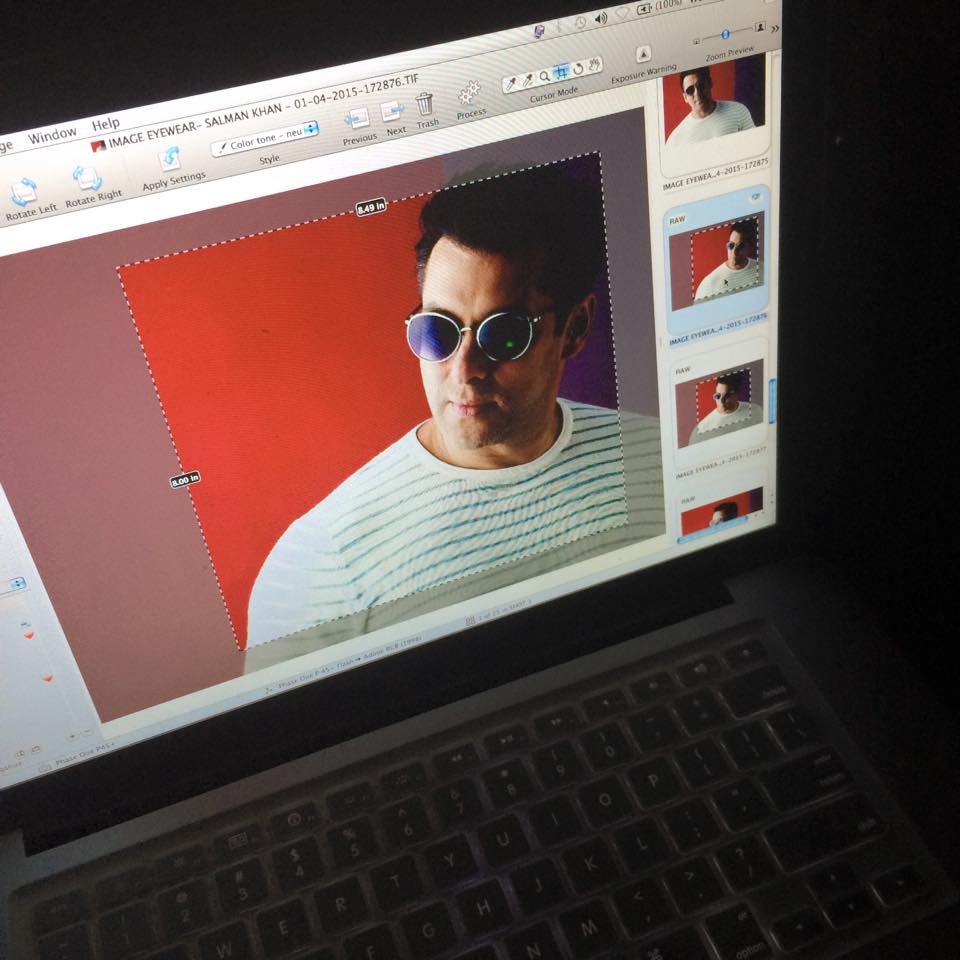Click the colorful app icon in menu bar
960x960 pixels.
[539, 31]
